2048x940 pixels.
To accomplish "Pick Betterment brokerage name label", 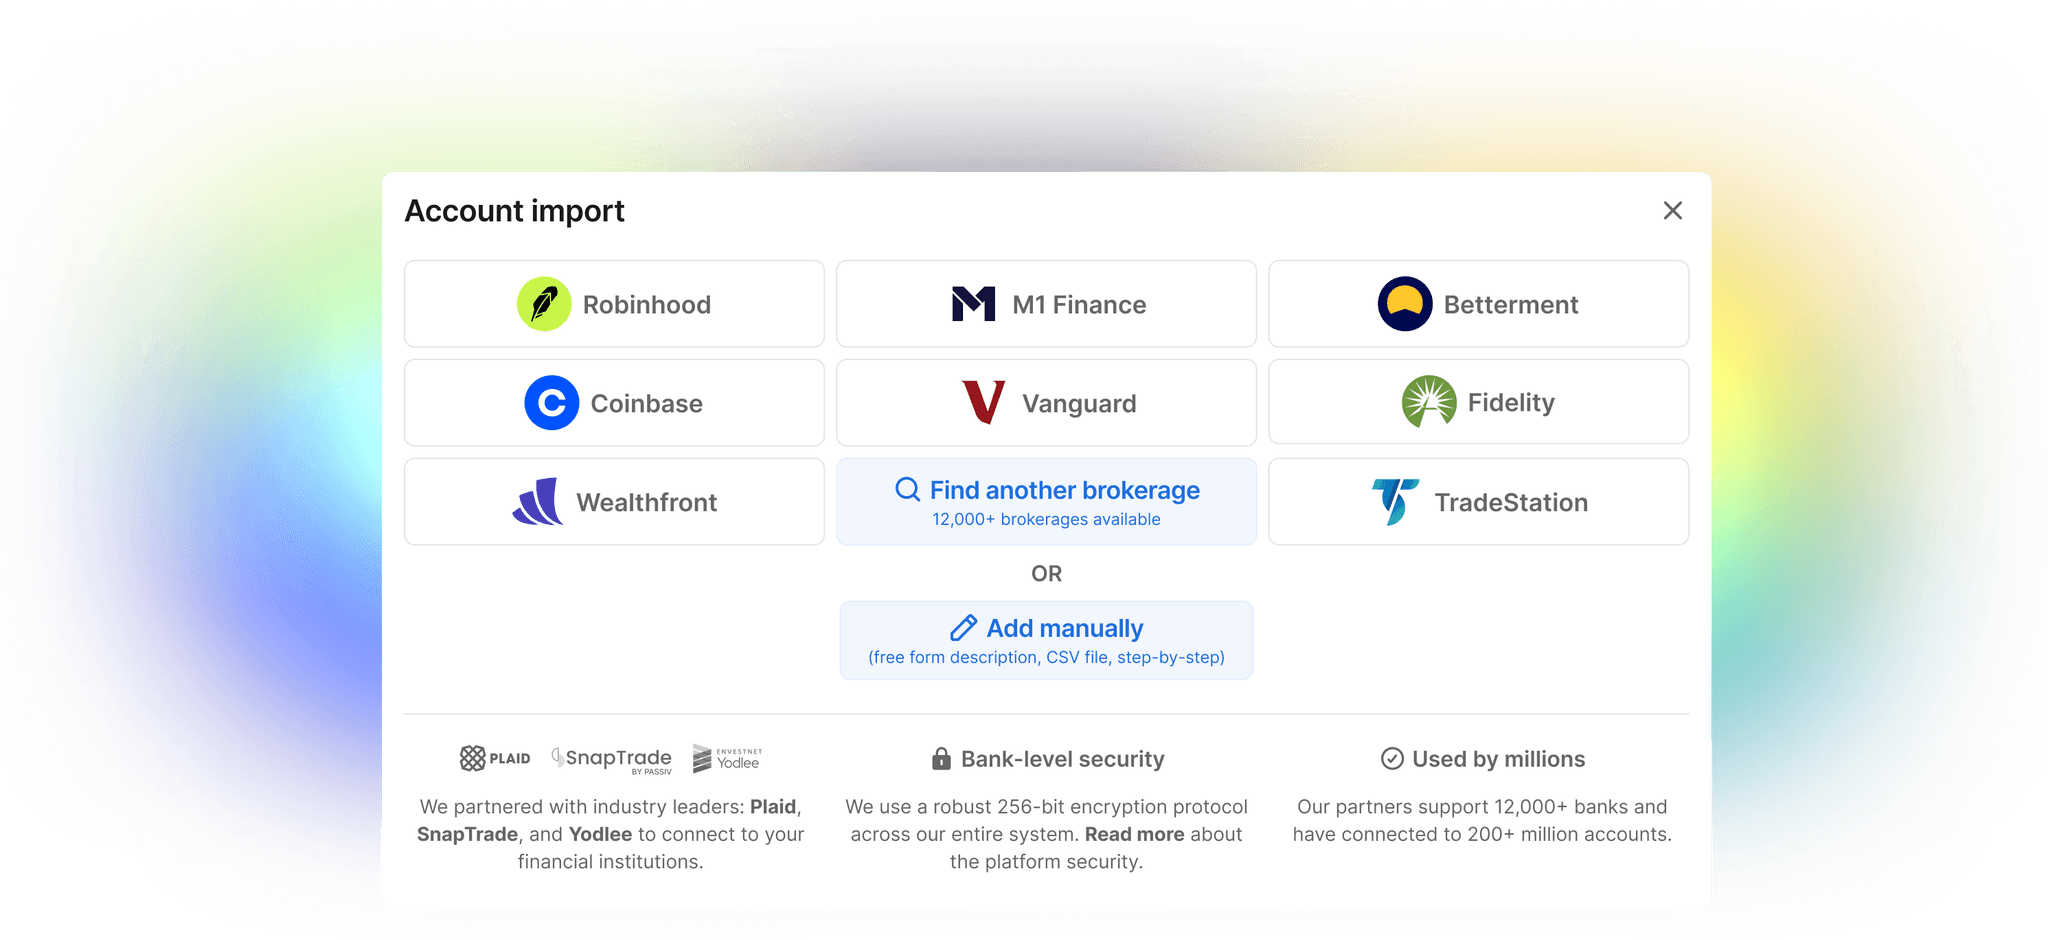I will [1511, 305].
